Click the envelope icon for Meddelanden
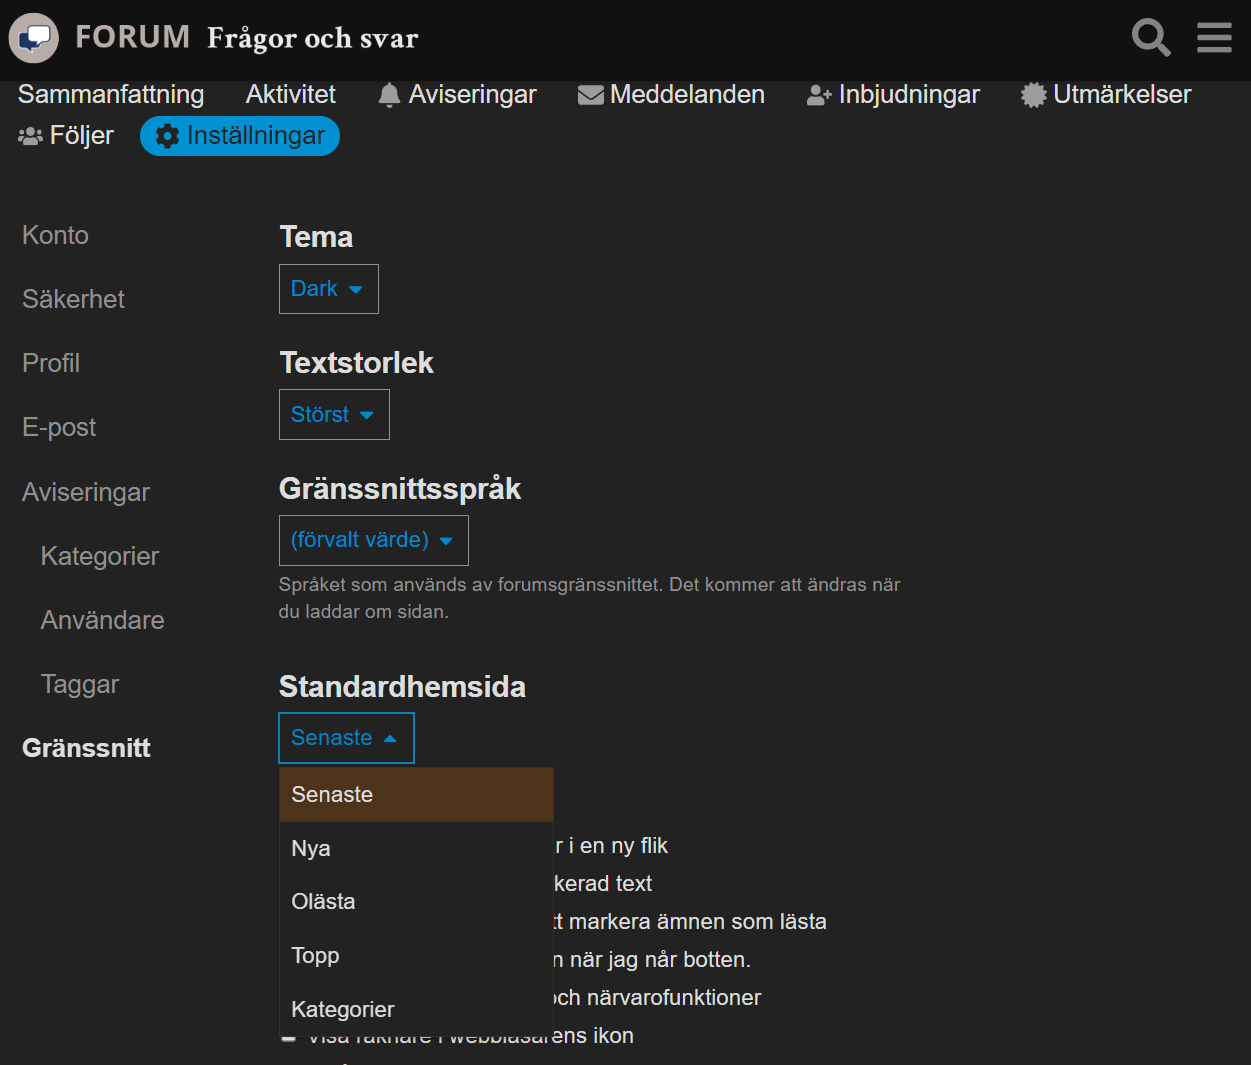The height and width of the screenshot is (1065, 1251). [x=591, y=95]
